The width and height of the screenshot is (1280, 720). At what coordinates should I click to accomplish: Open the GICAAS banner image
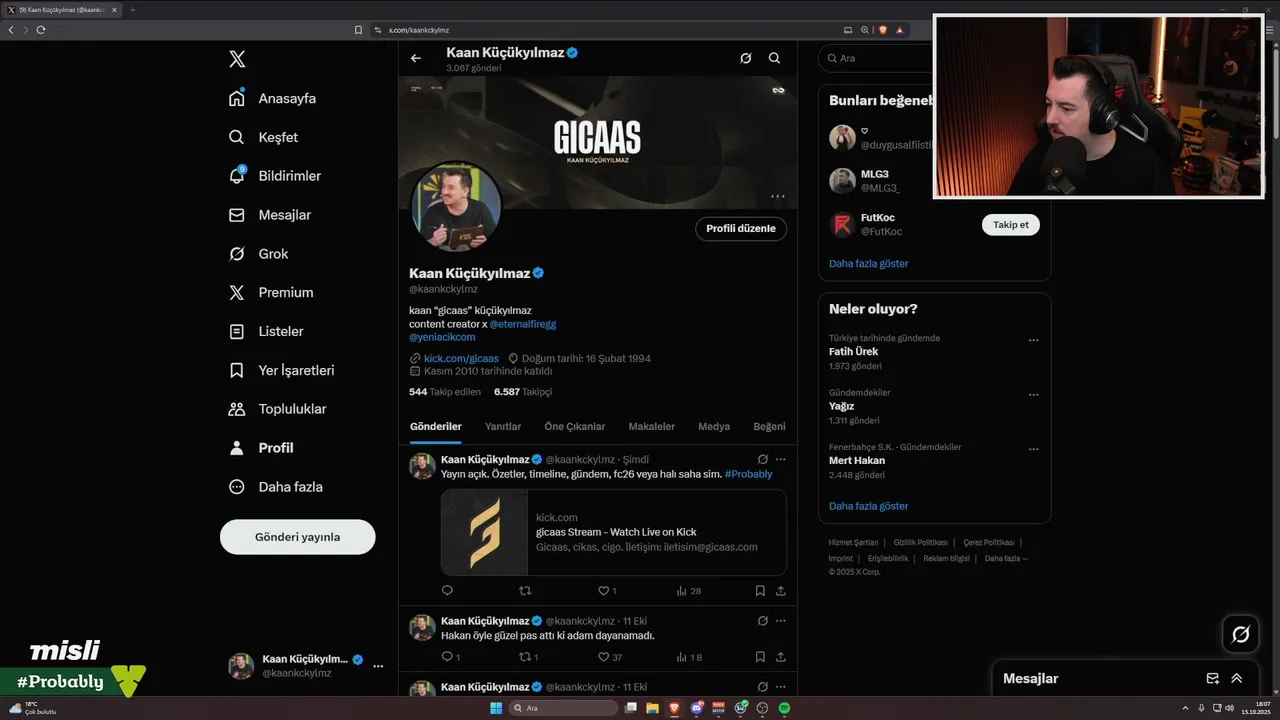[x=598, y=142]
